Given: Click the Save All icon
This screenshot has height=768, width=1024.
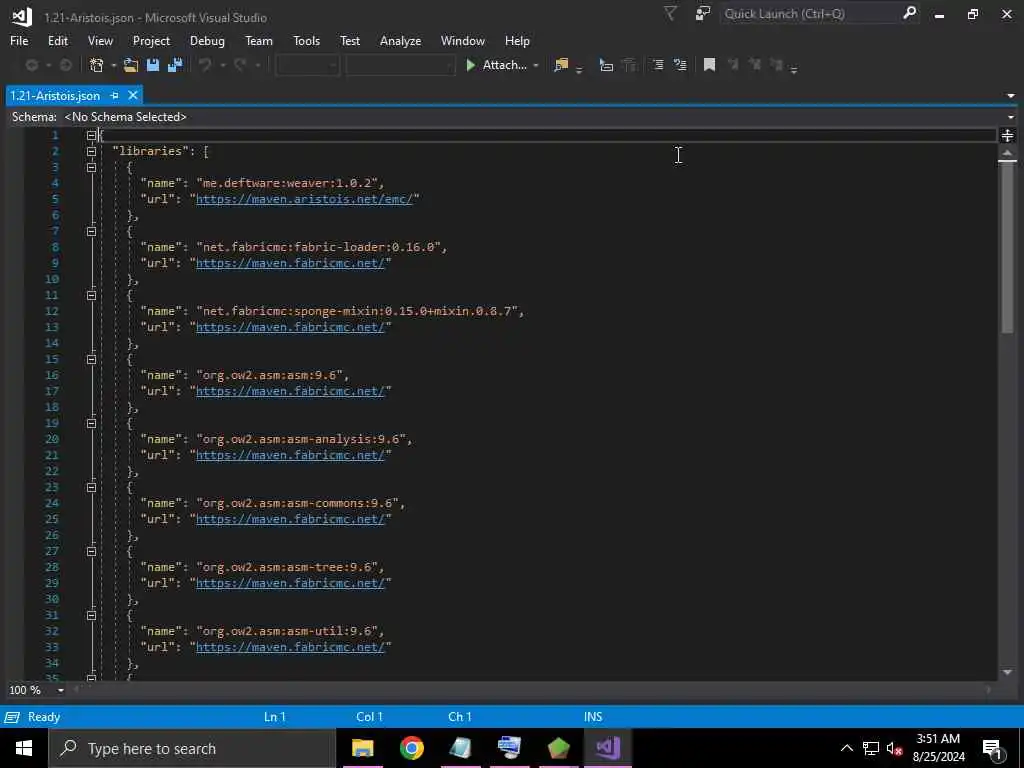Looking at the screenshot, I should tap(175, 65).
